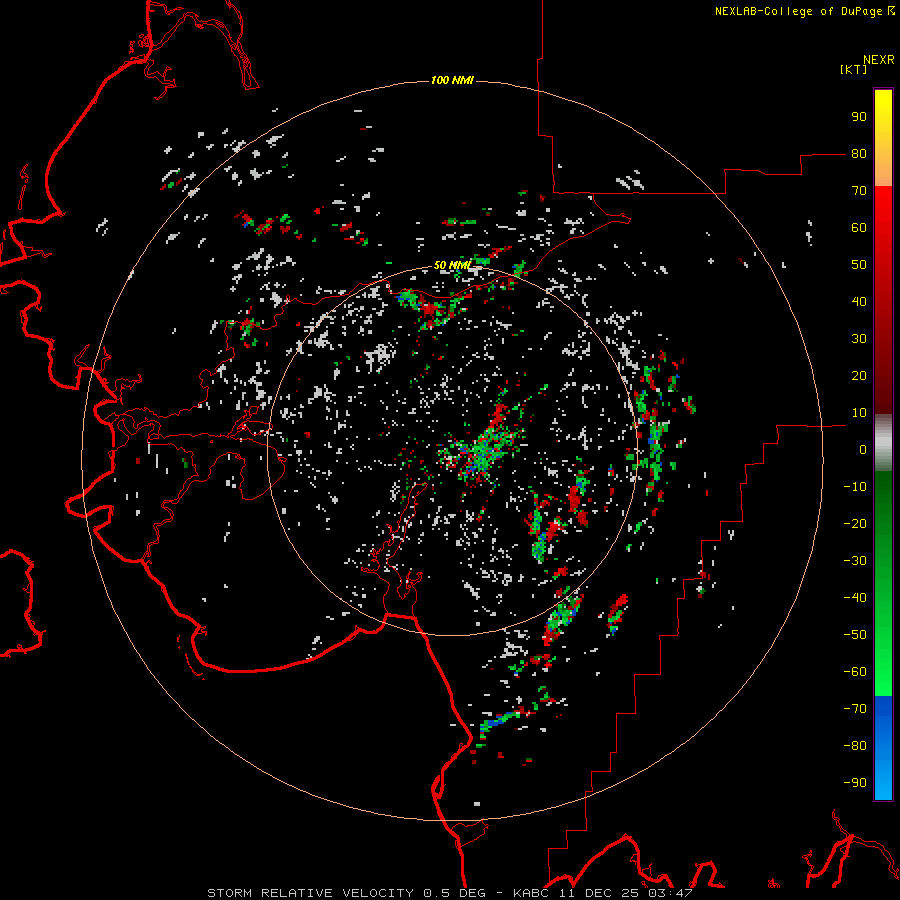
Task: Click the 50 value on the velocity scale
Action: (x=859, y=265)
